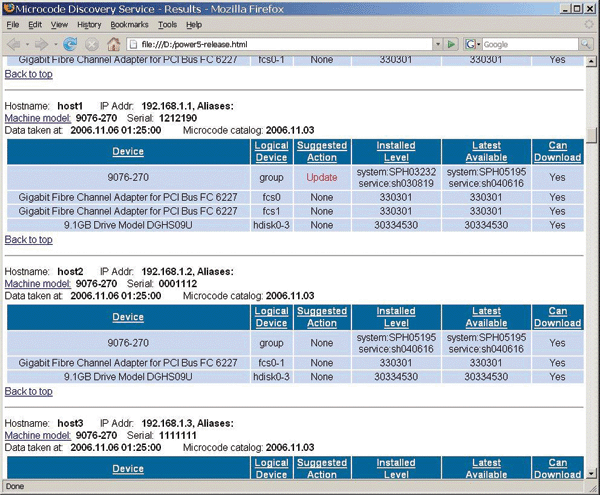The height and width of the screenshot is (495, 600).
Task: Click the Forward navigation arrow
Action: (x=44, y=44)
